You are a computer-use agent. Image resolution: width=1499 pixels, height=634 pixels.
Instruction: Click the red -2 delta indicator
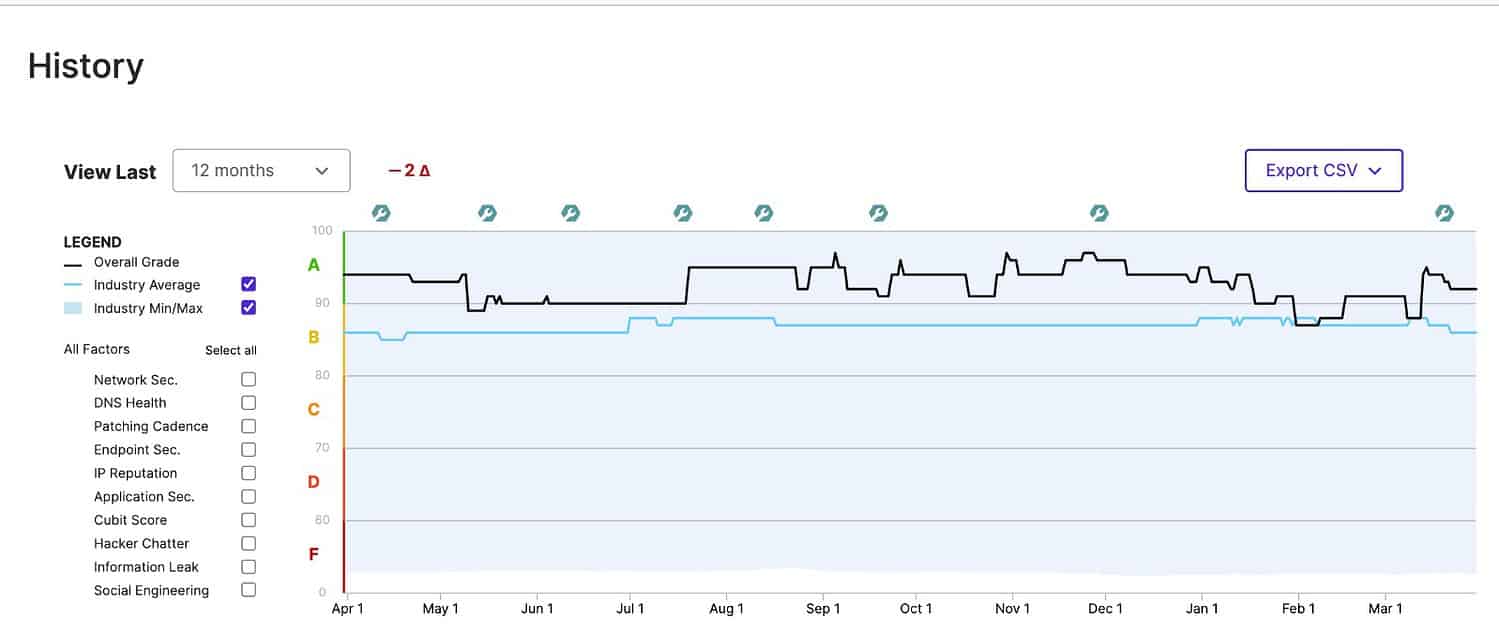coord(409,171)
